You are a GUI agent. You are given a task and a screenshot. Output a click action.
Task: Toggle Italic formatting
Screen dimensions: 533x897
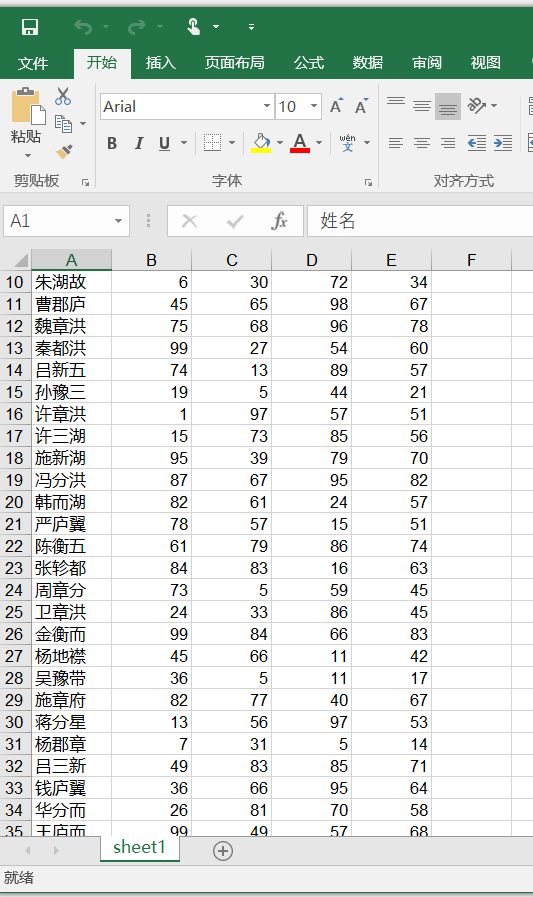tap(139, 143)
